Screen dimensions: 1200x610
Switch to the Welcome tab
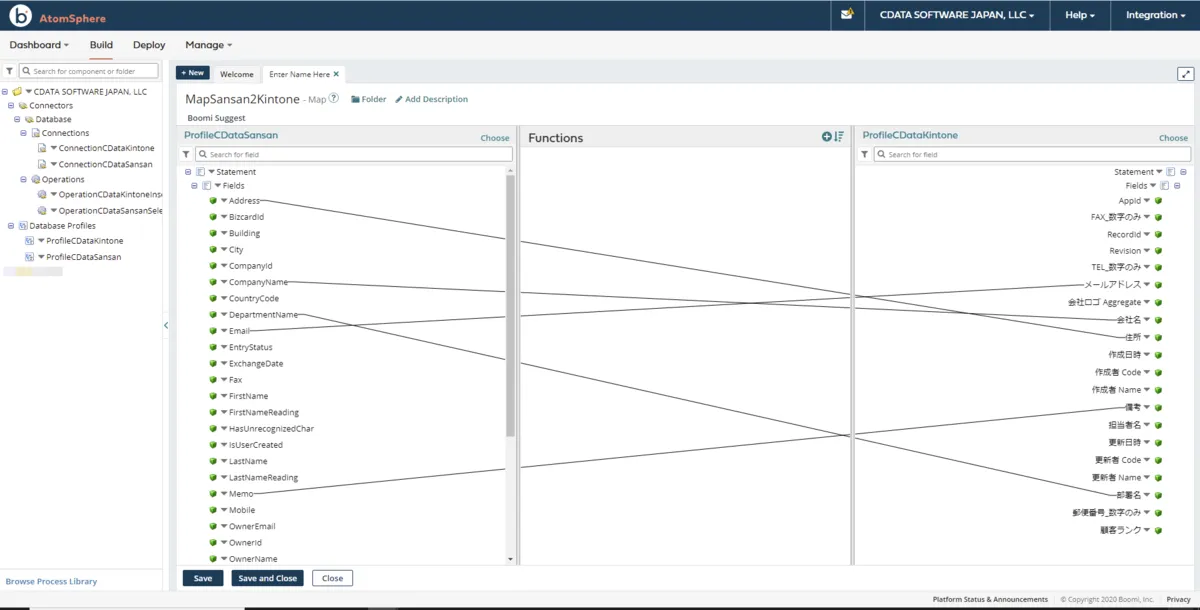[237, 74]
